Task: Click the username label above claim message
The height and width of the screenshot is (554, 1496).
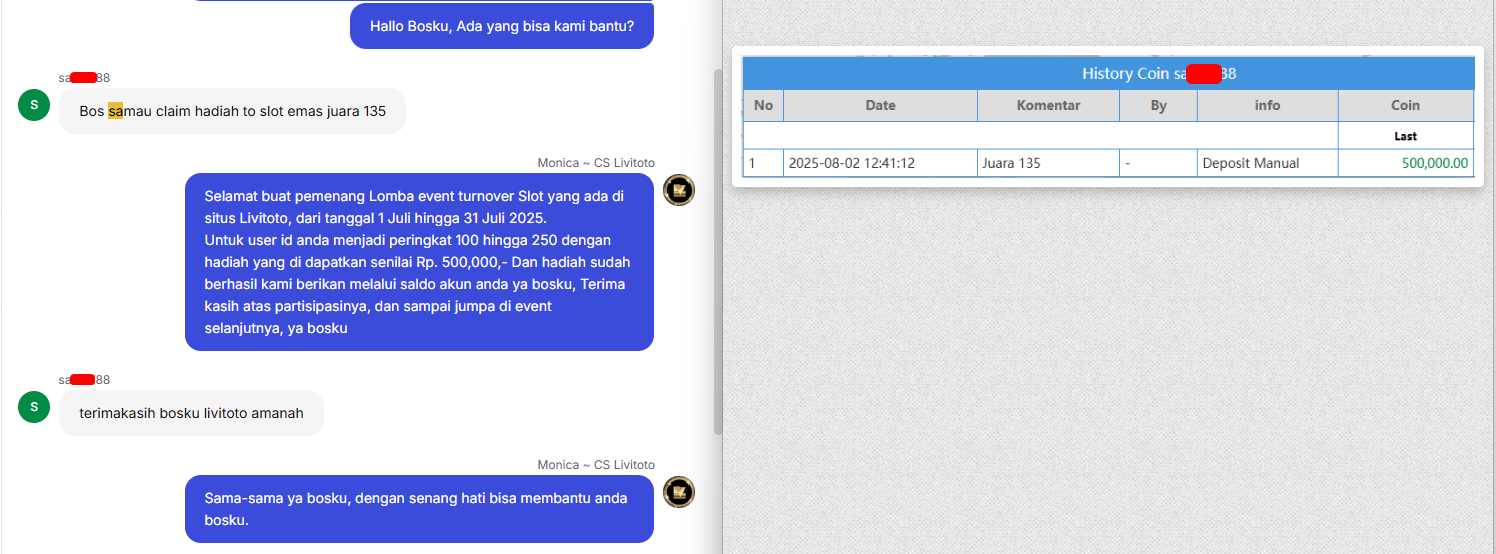Action: (84, 78)
